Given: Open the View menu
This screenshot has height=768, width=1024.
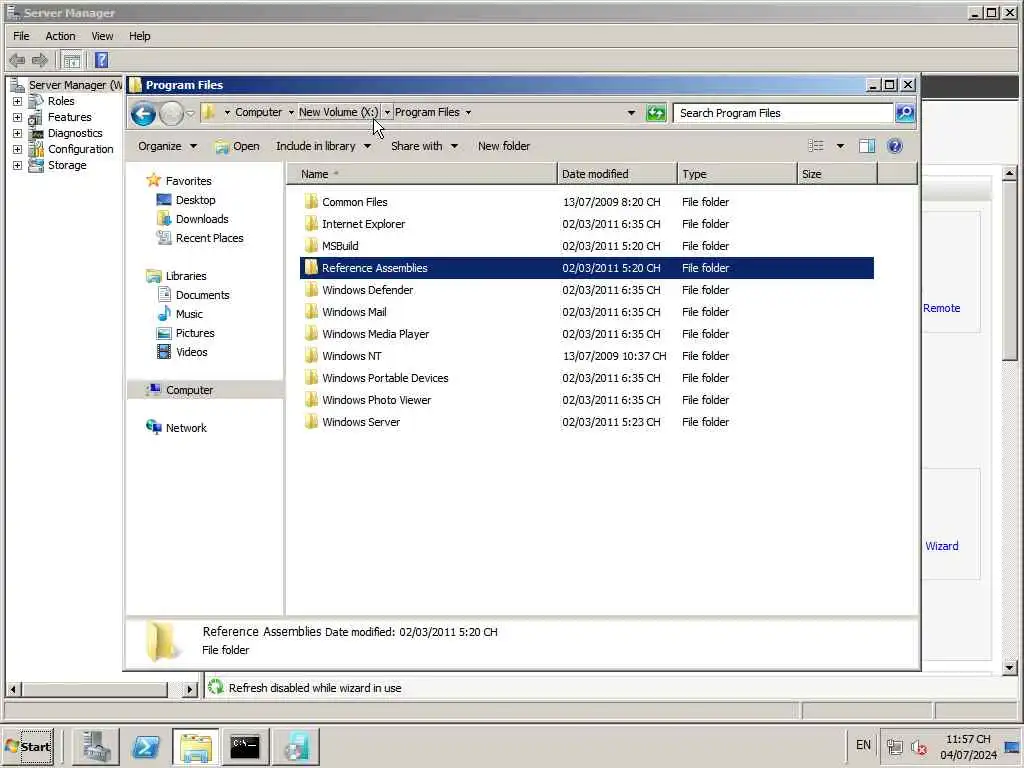Looking at the screenshot, I should [x=102, y=36].
